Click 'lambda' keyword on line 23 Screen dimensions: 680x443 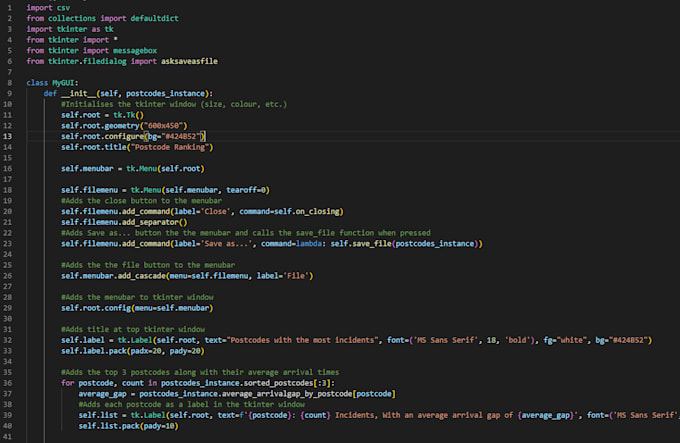point(309,244)
